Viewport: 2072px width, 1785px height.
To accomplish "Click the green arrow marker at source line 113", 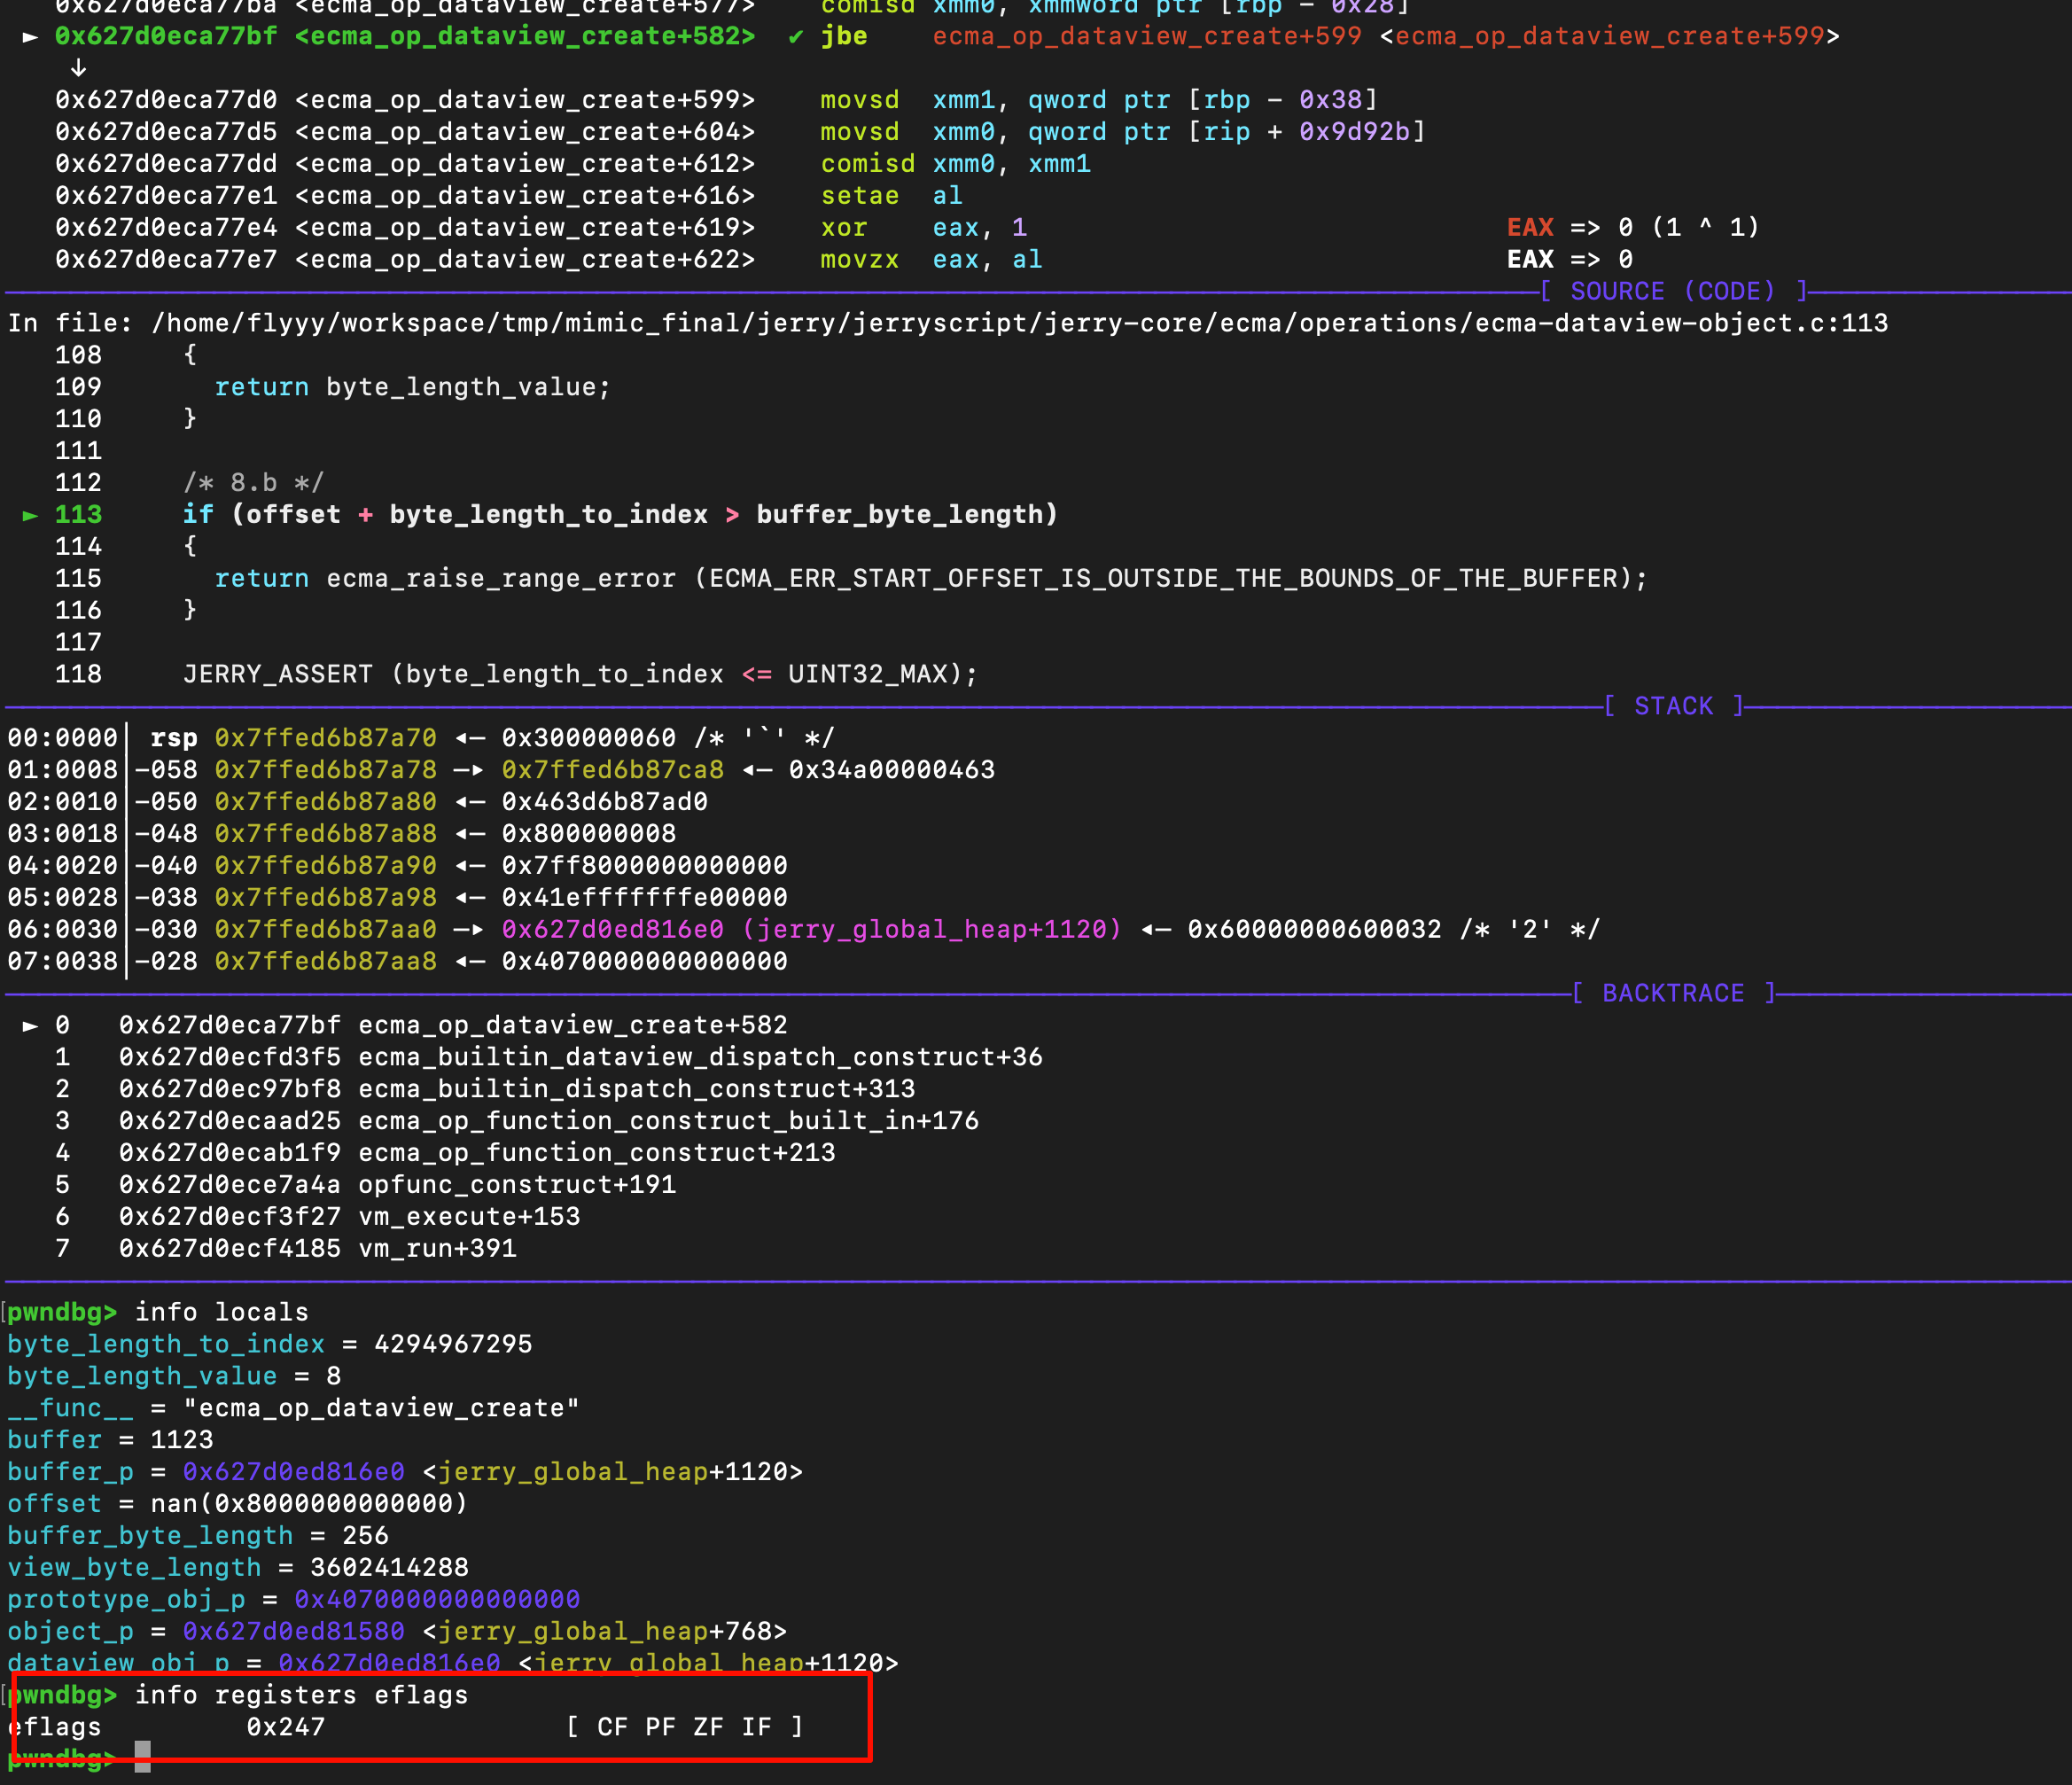I will point(30,515).
